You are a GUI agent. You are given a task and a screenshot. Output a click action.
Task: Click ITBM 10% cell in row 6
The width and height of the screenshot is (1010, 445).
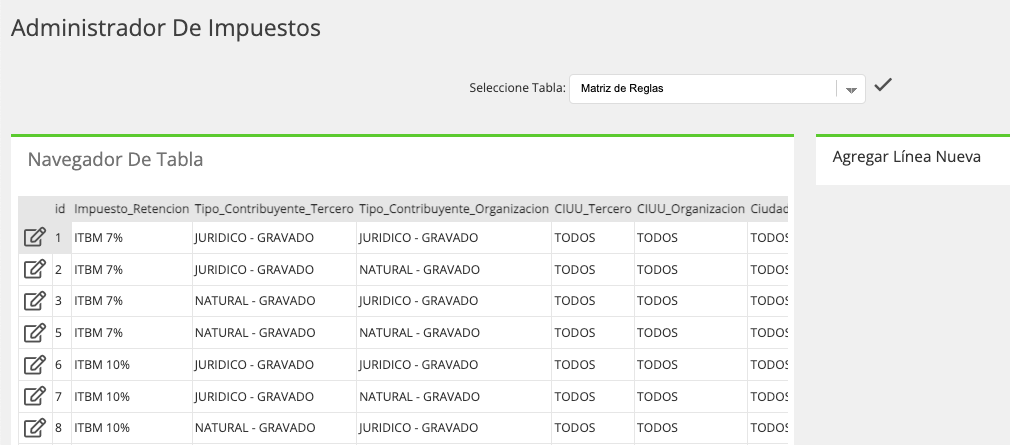[131, 365]
